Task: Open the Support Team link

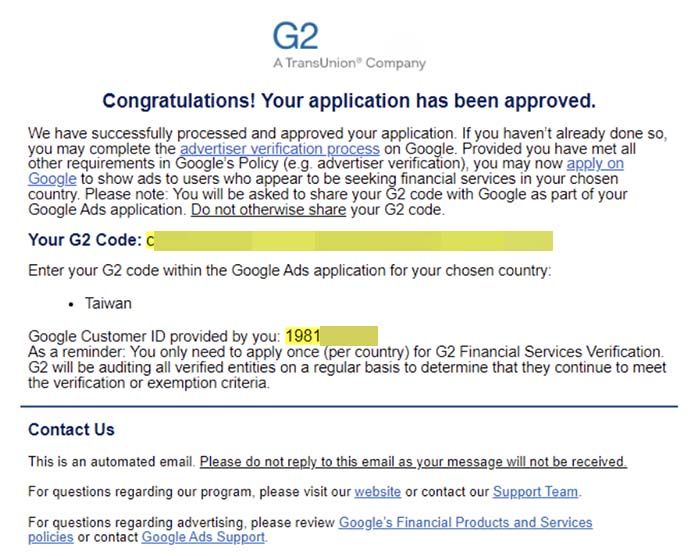Action: [536, 492]
